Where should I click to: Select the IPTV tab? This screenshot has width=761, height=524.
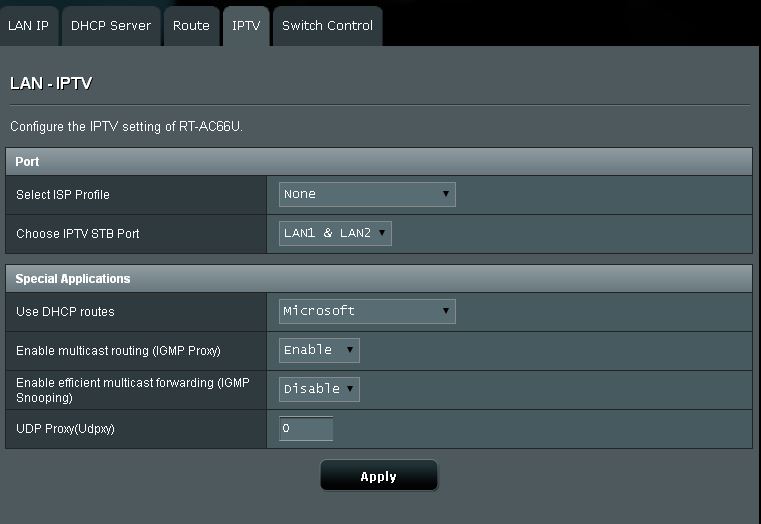(246, 26)
